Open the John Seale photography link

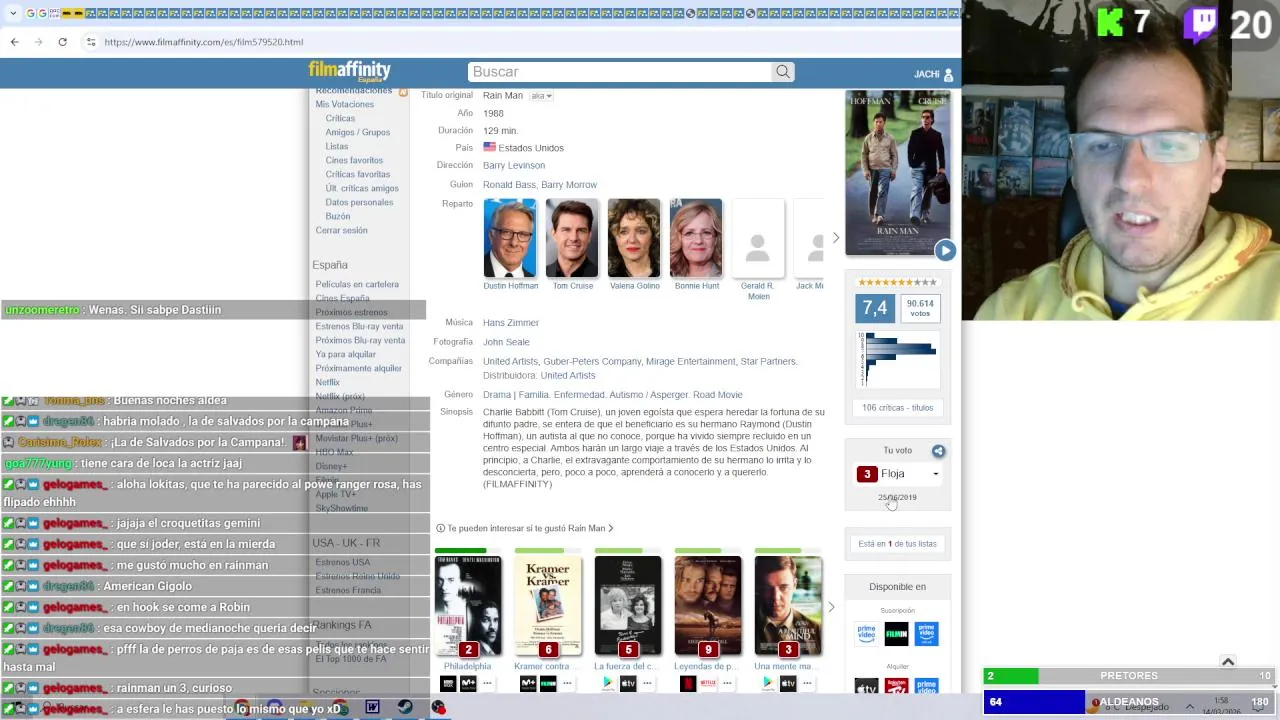pyautogui.click(x=506, y=342)
